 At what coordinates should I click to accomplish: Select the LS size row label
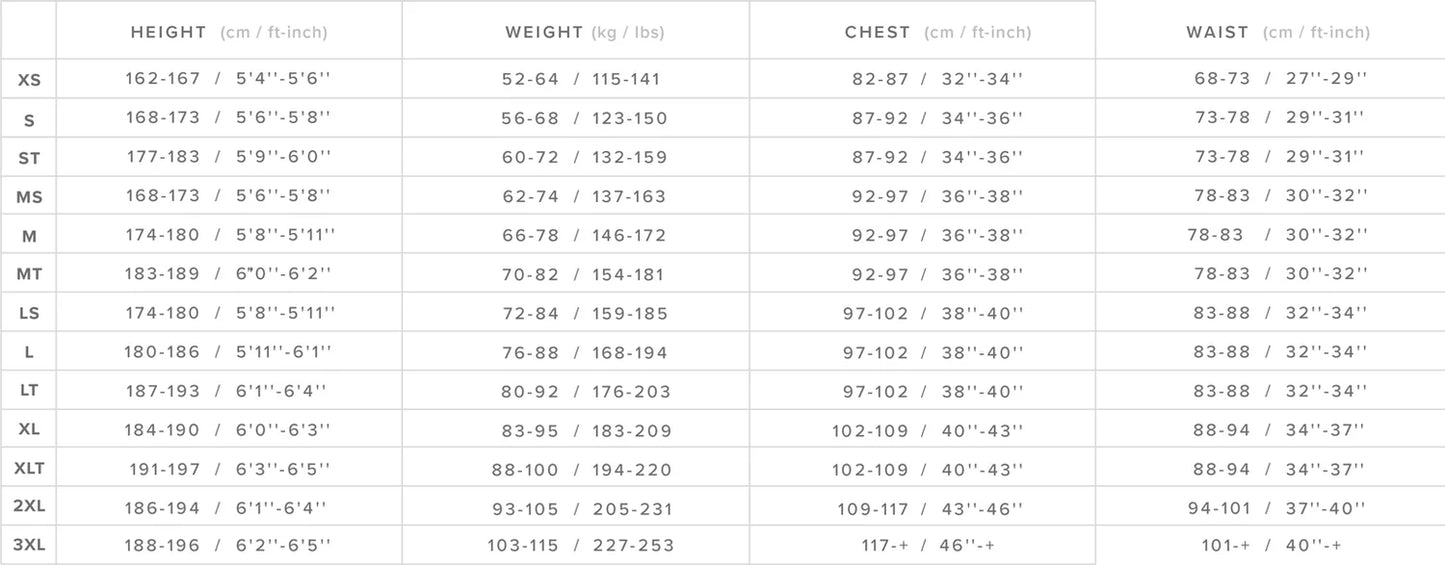pyautogui.click(x=29, y=313)
